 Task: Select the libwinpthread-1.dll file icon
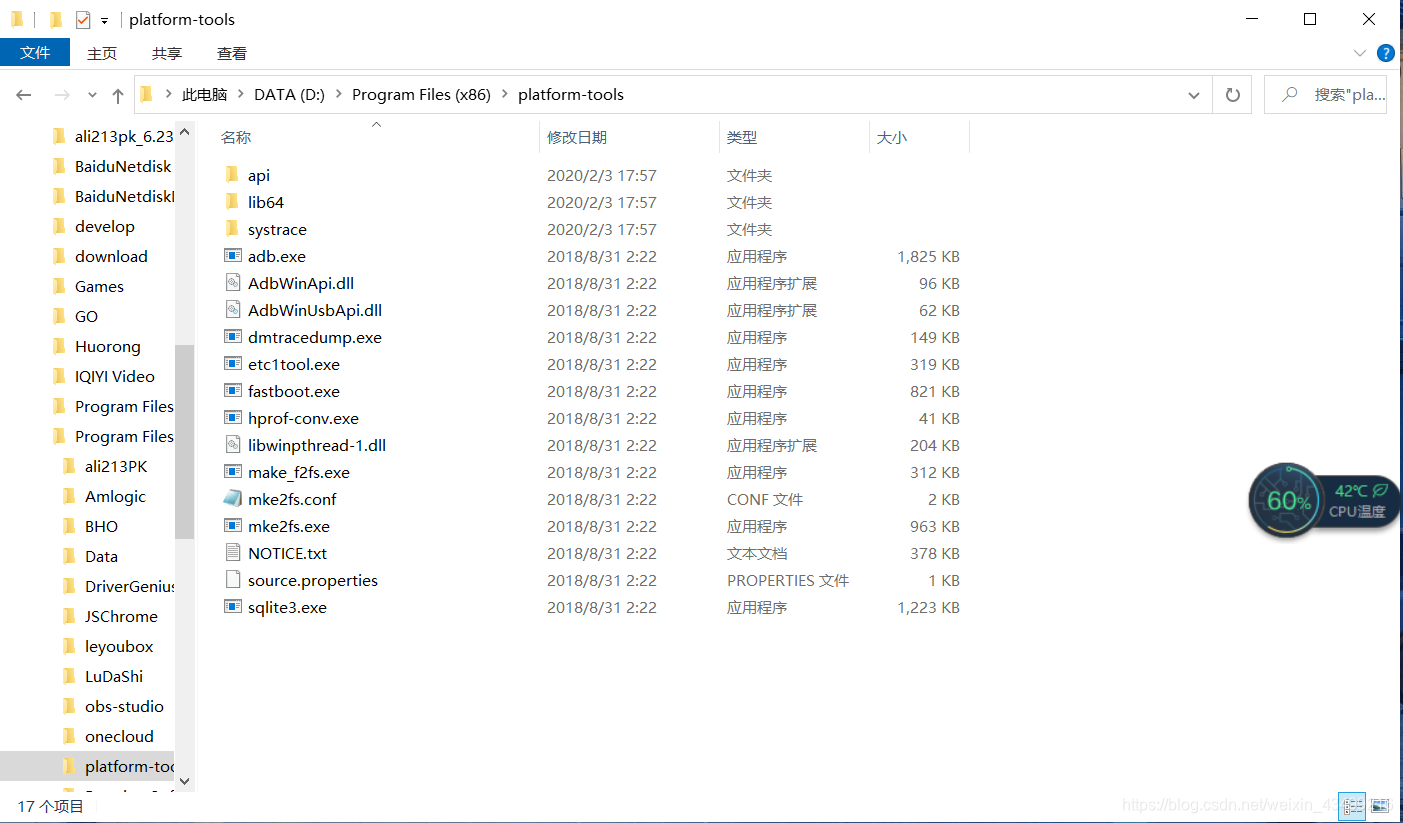coord(232,445)
